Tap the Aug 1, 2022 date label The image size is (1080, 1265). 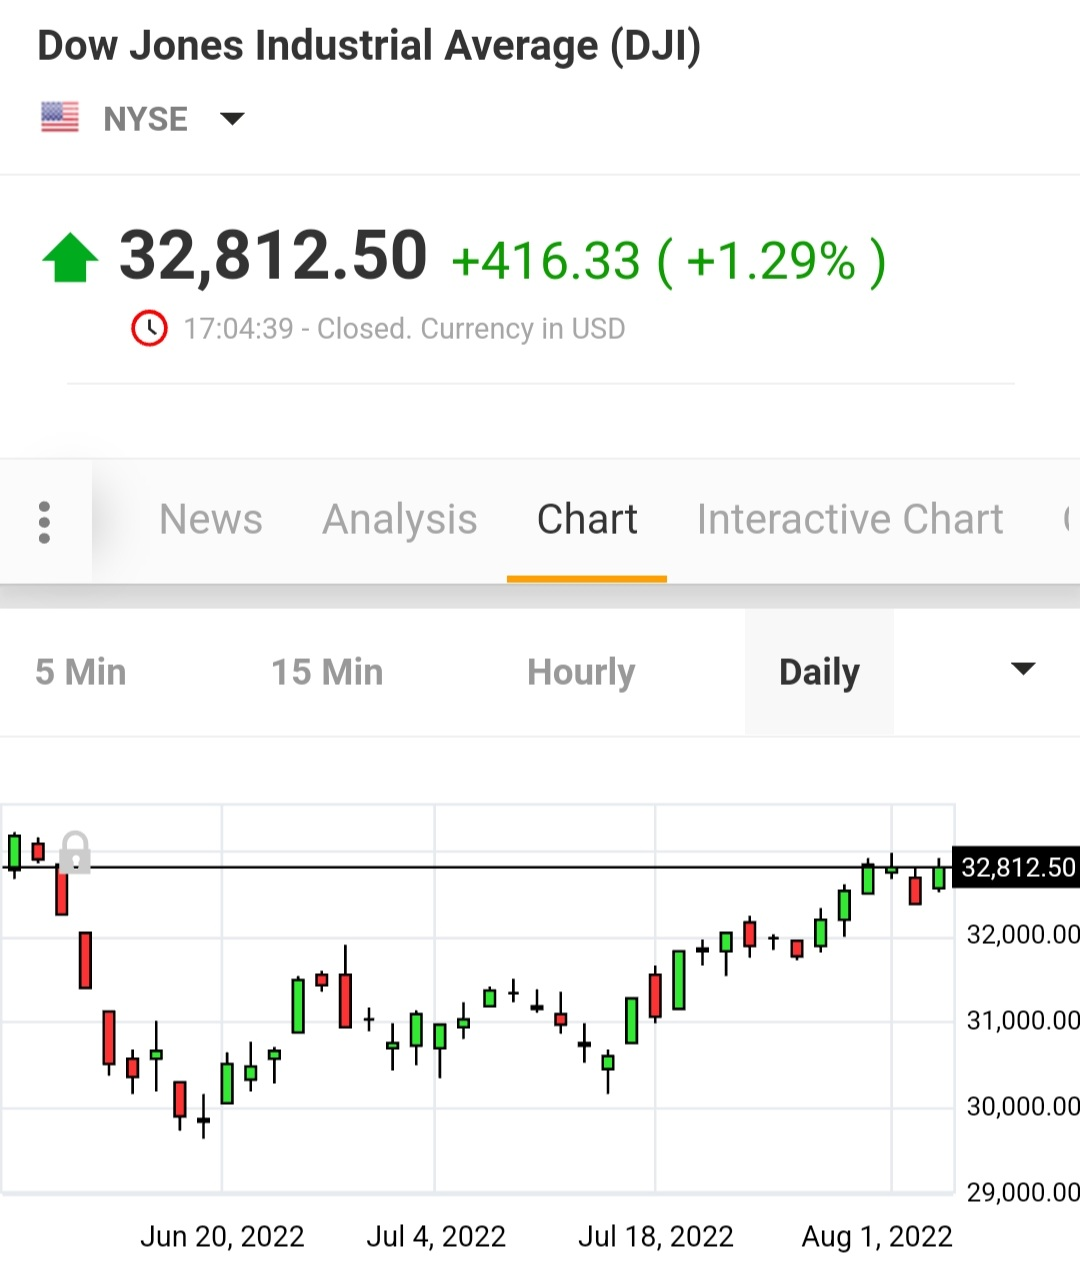pyautogui.click(x=877, y=1237)
